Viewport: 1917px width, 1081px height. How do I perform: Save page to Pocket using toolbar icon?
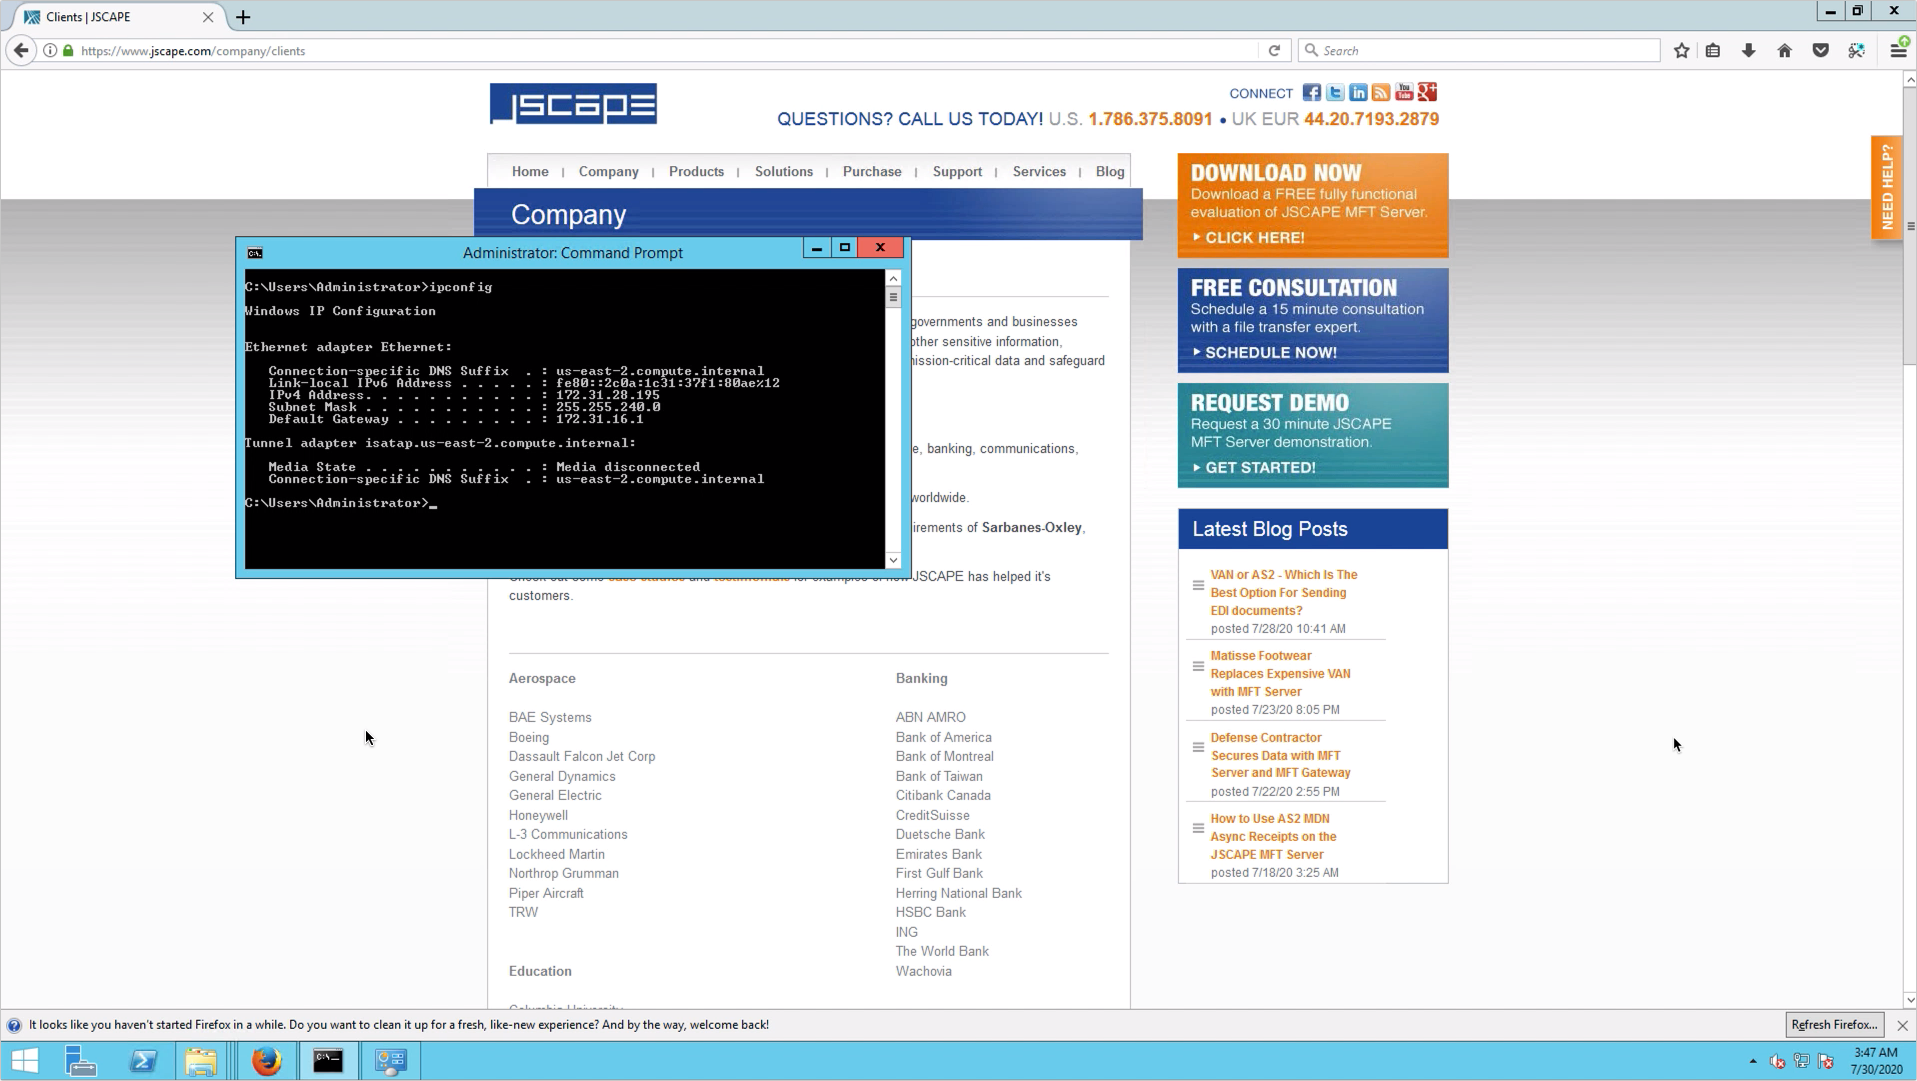pyautogui.click(x=1820, y=50)
